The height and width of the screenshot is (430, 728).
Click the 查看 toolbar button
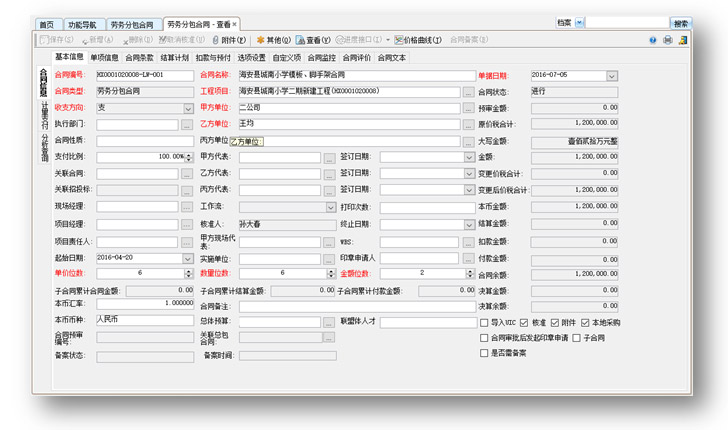[313, 40]
